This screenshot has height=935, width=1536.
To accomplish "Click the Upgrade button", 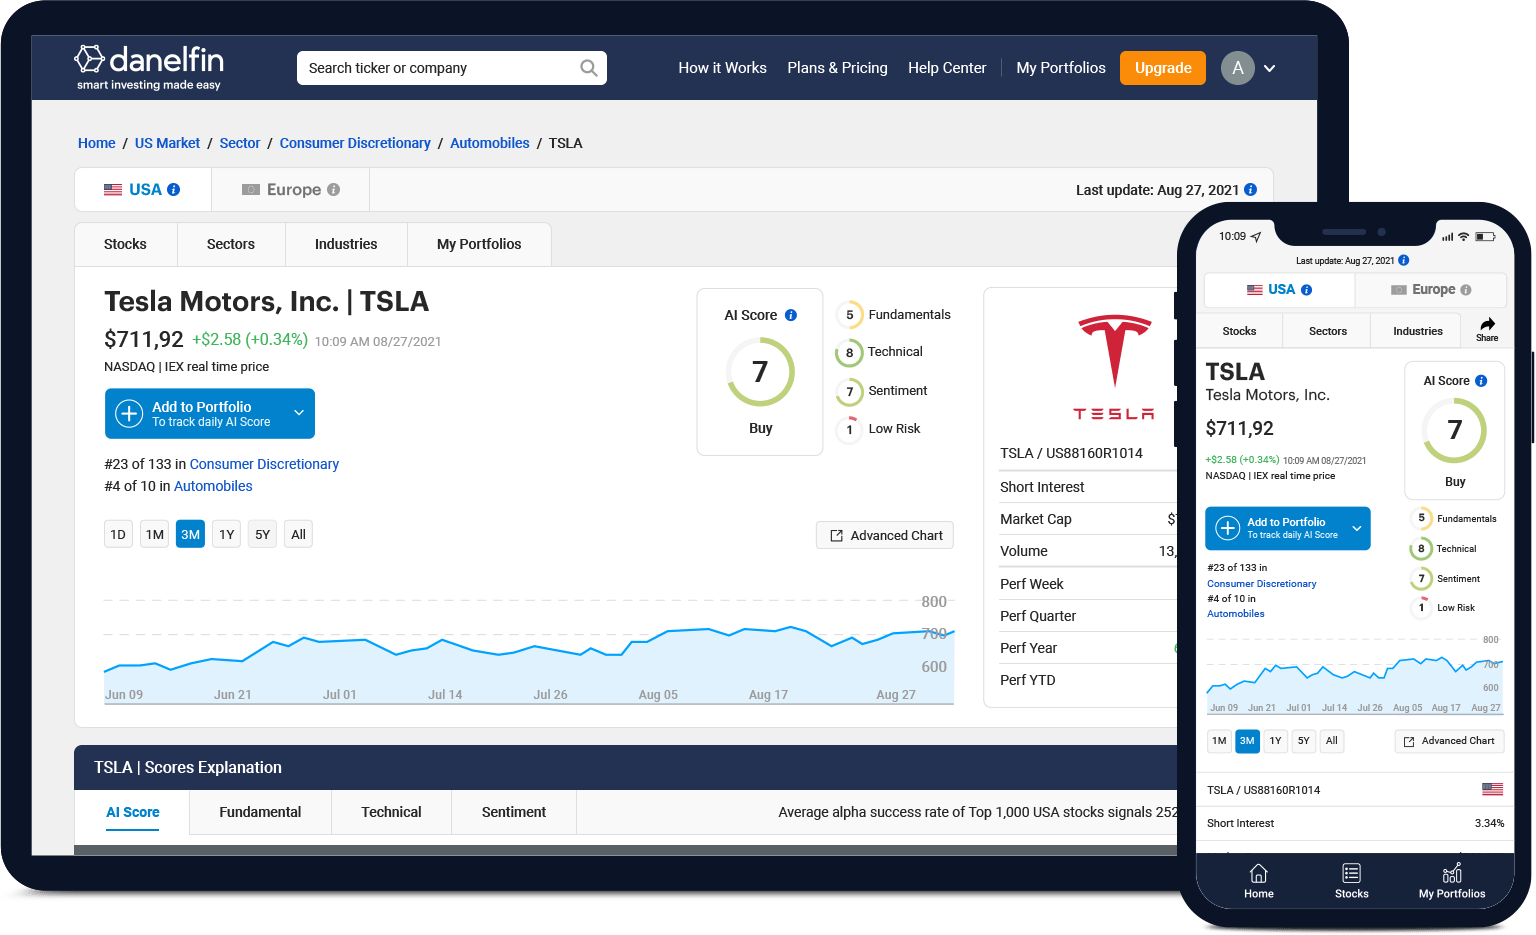I will coord(1163,68).
